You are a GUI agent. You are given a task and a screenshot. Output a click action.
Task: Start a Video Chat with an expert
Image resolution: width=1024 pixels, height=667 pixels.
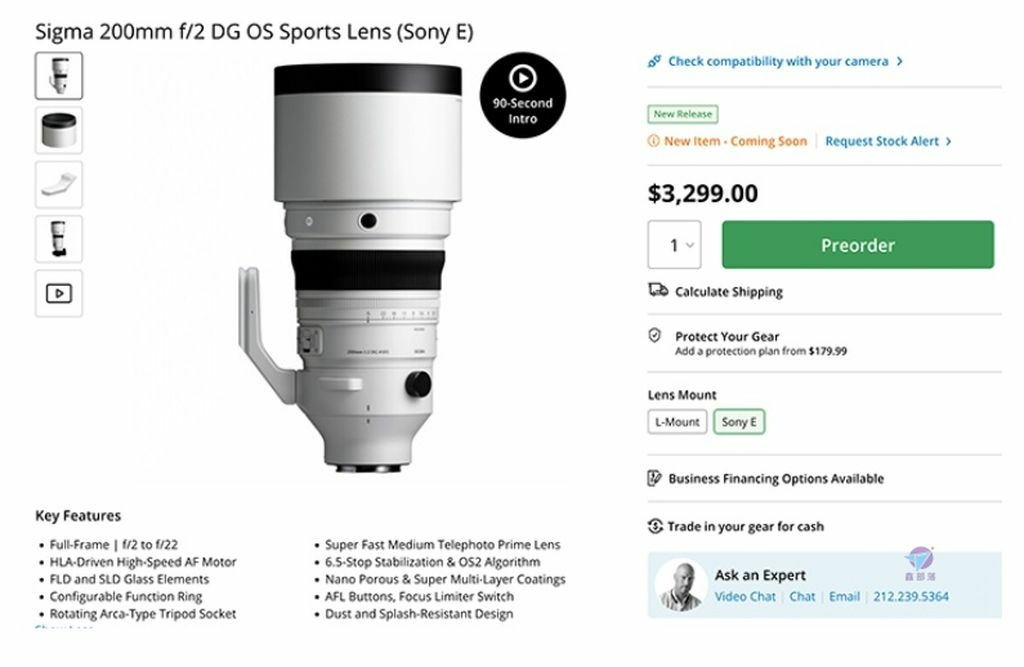pyautogui.click(x=745, y=596)
